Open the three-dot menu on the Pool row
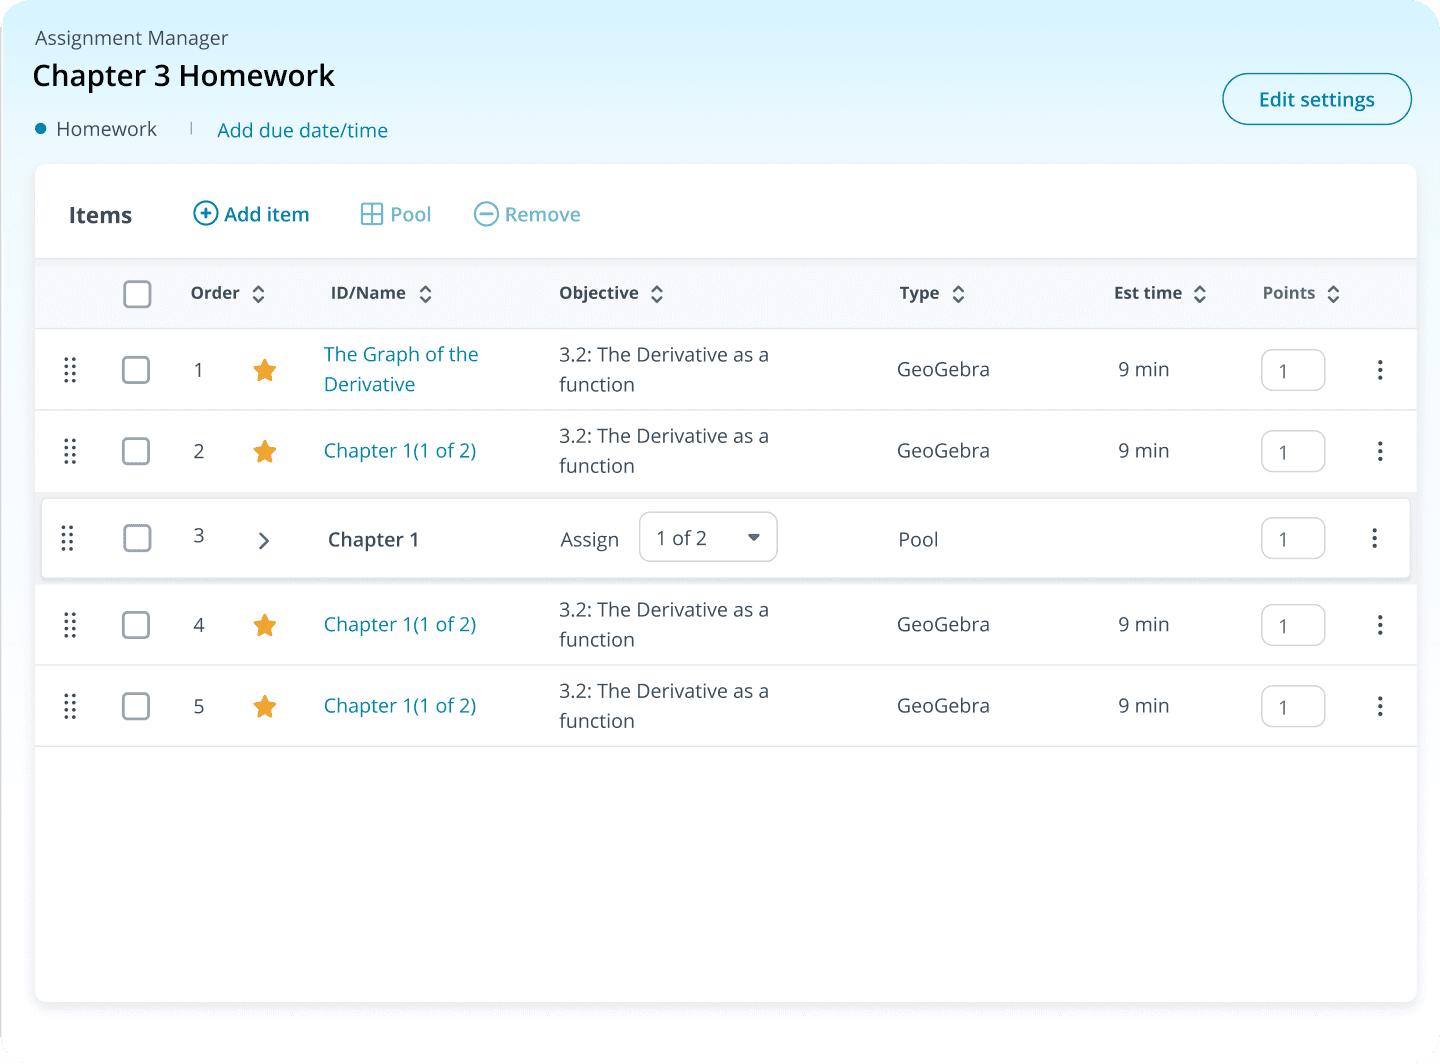 pos(1374,538)
